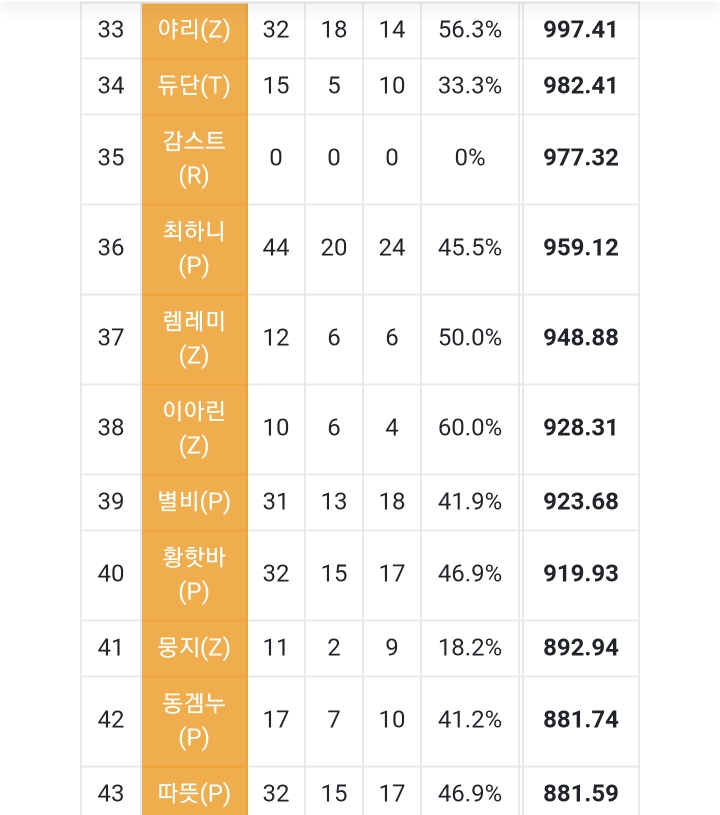Image resolution: width=720 pixels, height=815 pixels.
Task: Click the 감스트 (R) player name
Action: [194, 158]
